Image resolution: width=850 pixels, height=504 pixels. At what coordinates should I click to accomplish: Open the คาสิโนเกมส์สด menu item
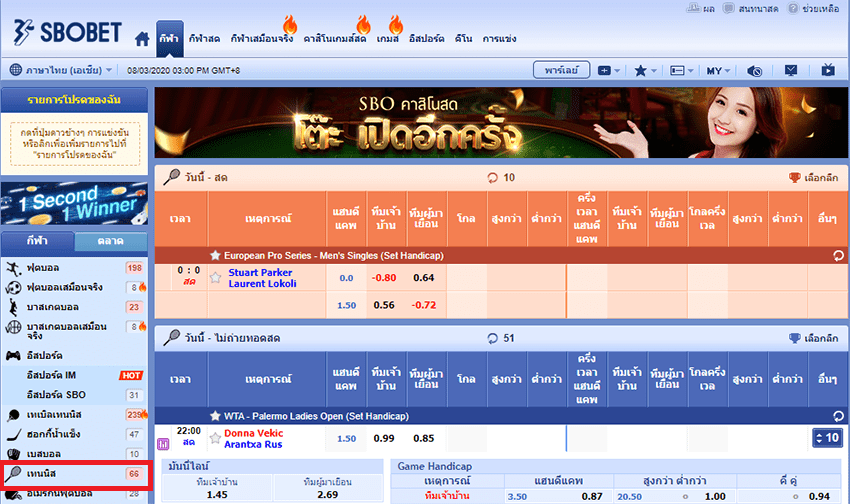[334, 38]
